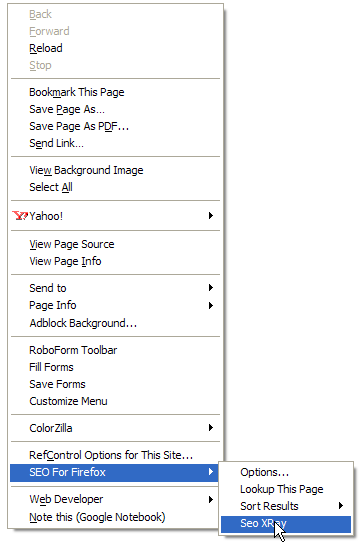Screen dimensions: 361x547
Task: Expand the Web Developer submenu arrow
Action: coord(211,500)
